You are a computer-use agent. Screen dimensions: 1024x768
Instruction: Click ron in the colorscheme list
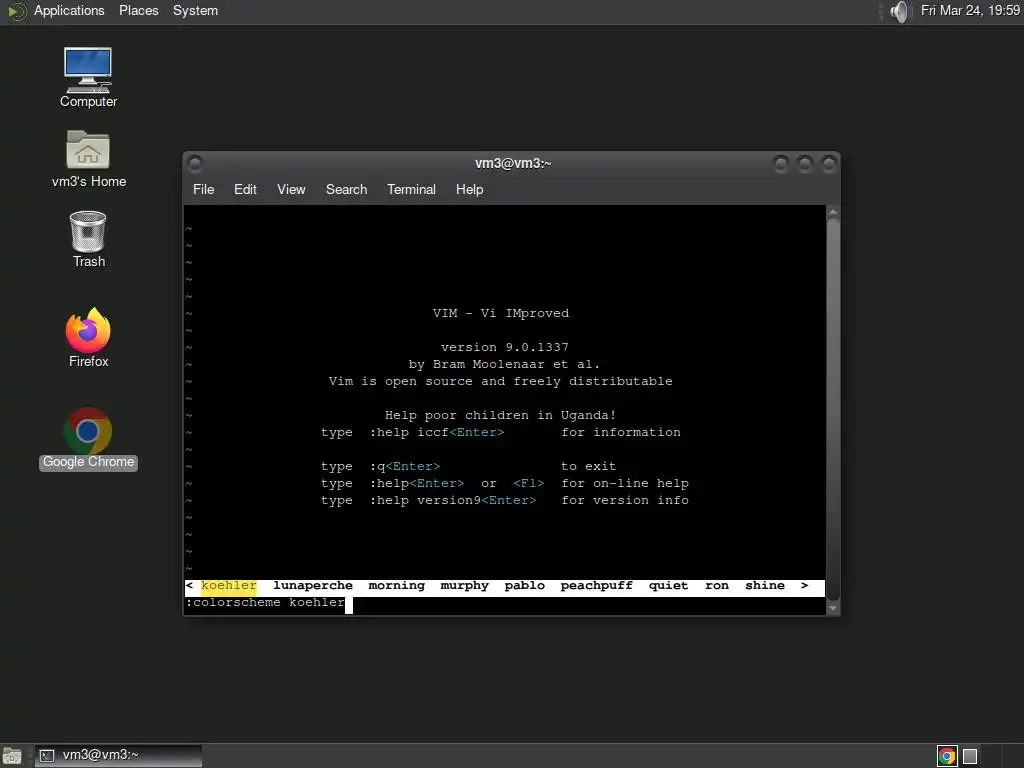click(716, 586)
